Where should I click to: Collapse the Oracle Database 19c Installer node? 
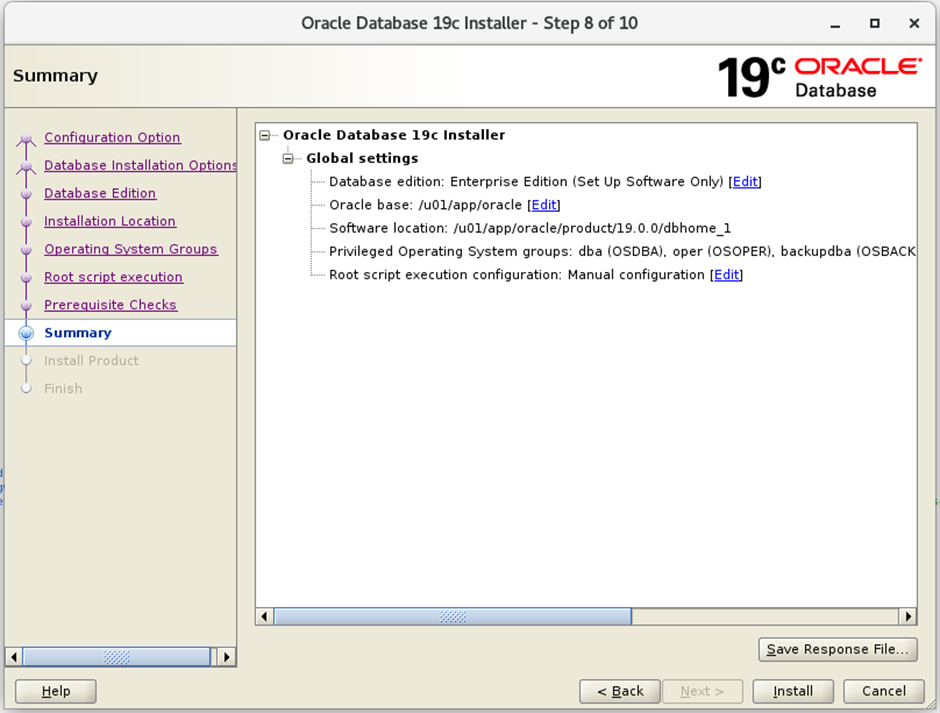click(265, 136)
